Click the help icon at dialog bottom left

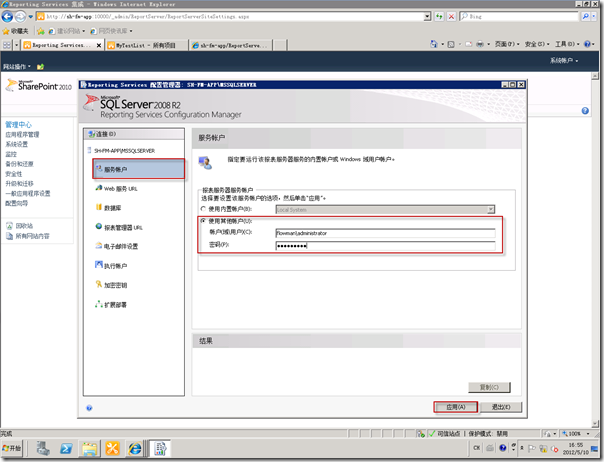pos(89,408)
